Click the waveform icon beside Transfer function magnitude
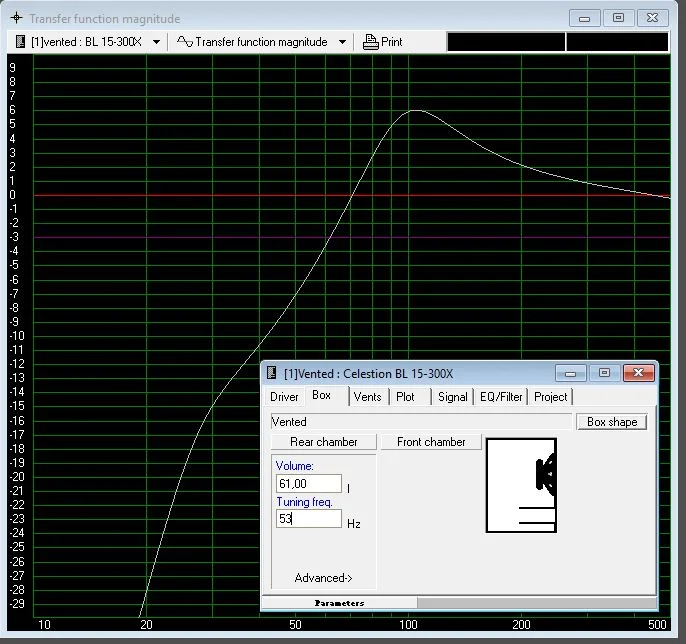The image size is (686, 644). coord(184,42)
